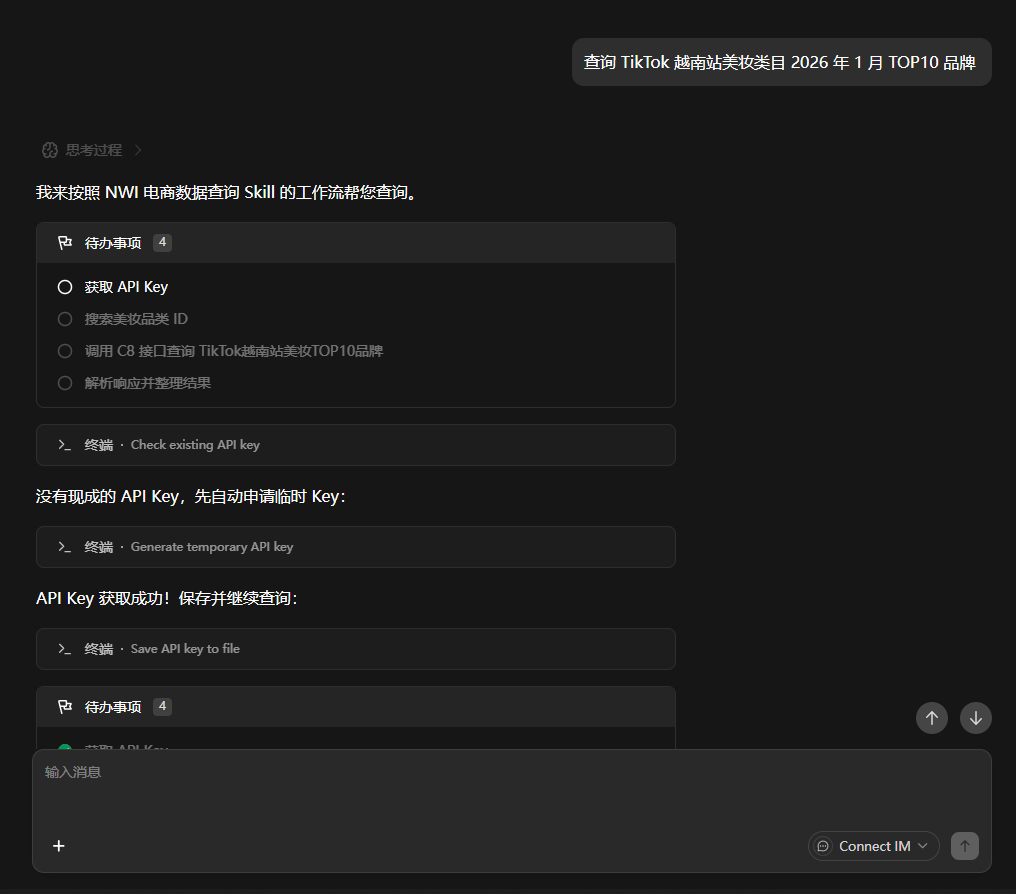Click the 搜索美妆品类 ID todo item text

click(x=136, y=319)
